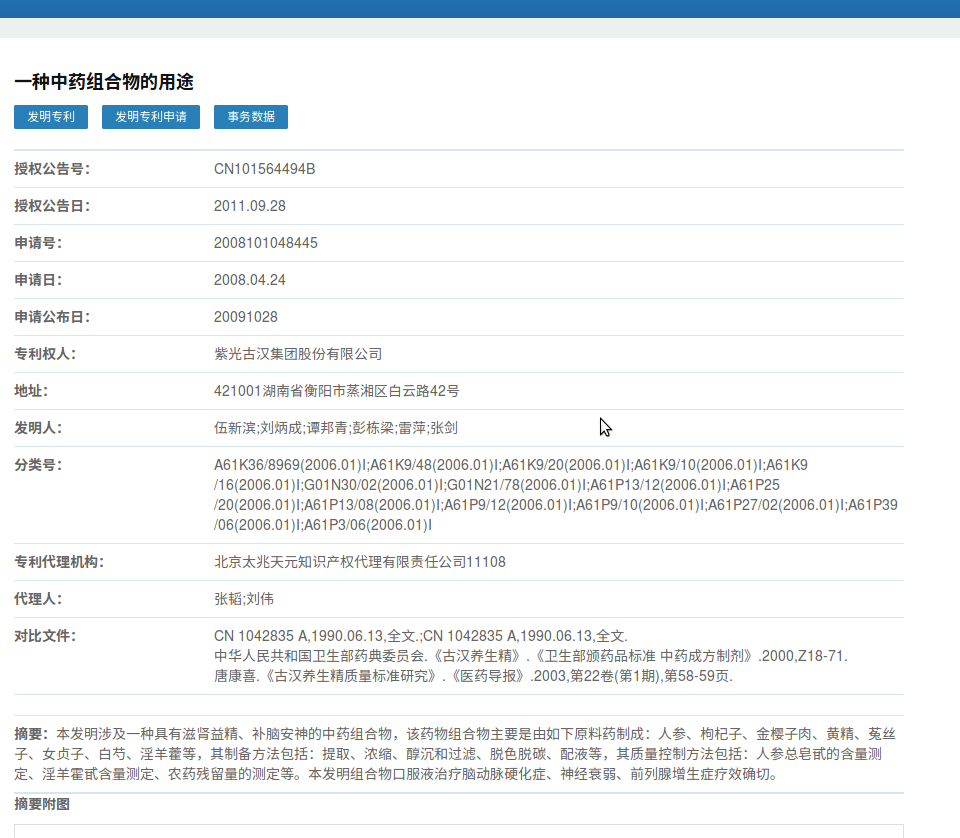Open the 发明专利申请 section button
The width and height of the screenshot is (960, 838).
pyautogui.click(x=151, y=117)
